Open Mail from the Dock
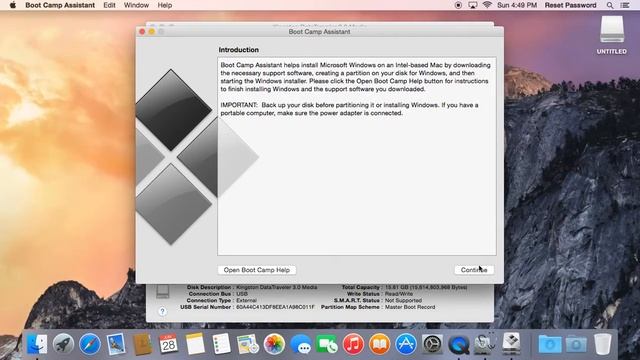This screenshot has height=360, width=640. [x=116, y=344]
